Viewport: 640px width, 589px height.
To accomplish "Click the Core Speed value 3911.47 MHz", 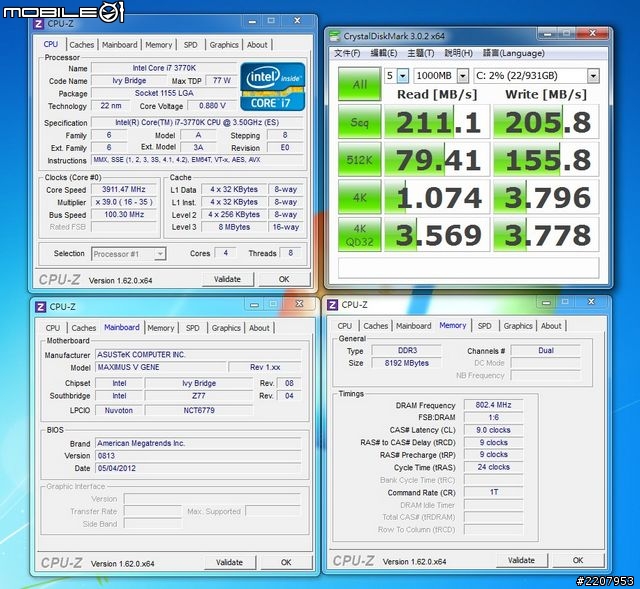I will pyautogui.click(x=124, y=189).
